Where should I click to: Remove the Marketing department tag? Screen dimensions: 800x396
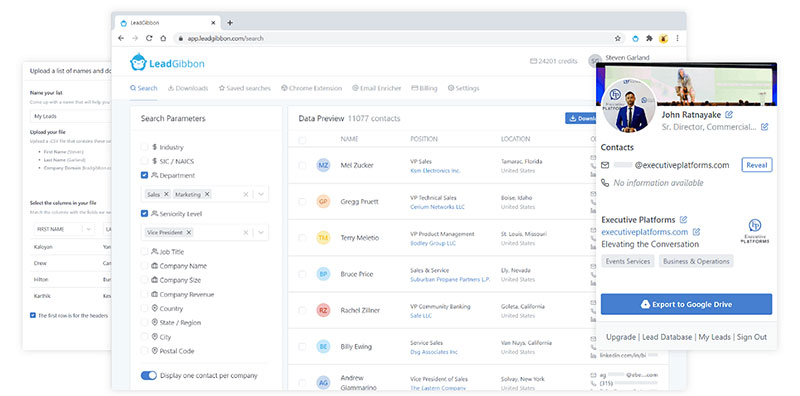coord(207,194)
